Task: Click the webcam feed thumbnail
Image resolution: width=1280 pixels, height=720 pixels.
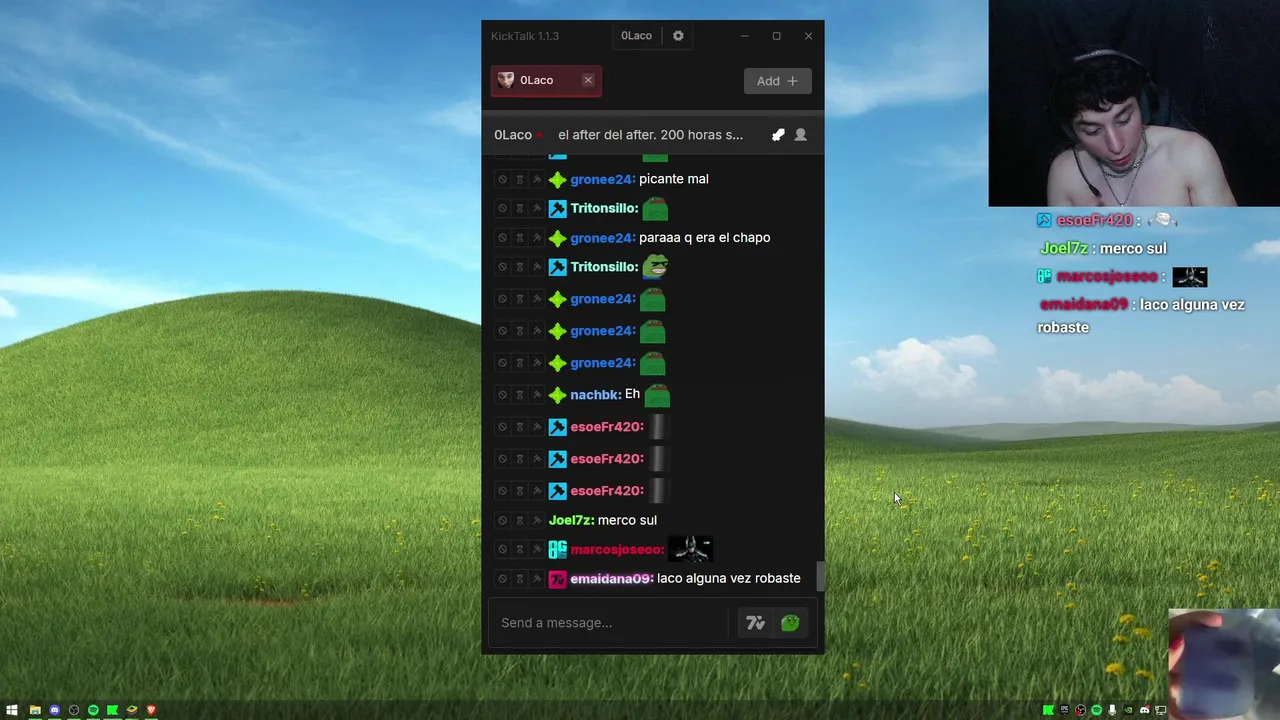Action: (1134, 103)
